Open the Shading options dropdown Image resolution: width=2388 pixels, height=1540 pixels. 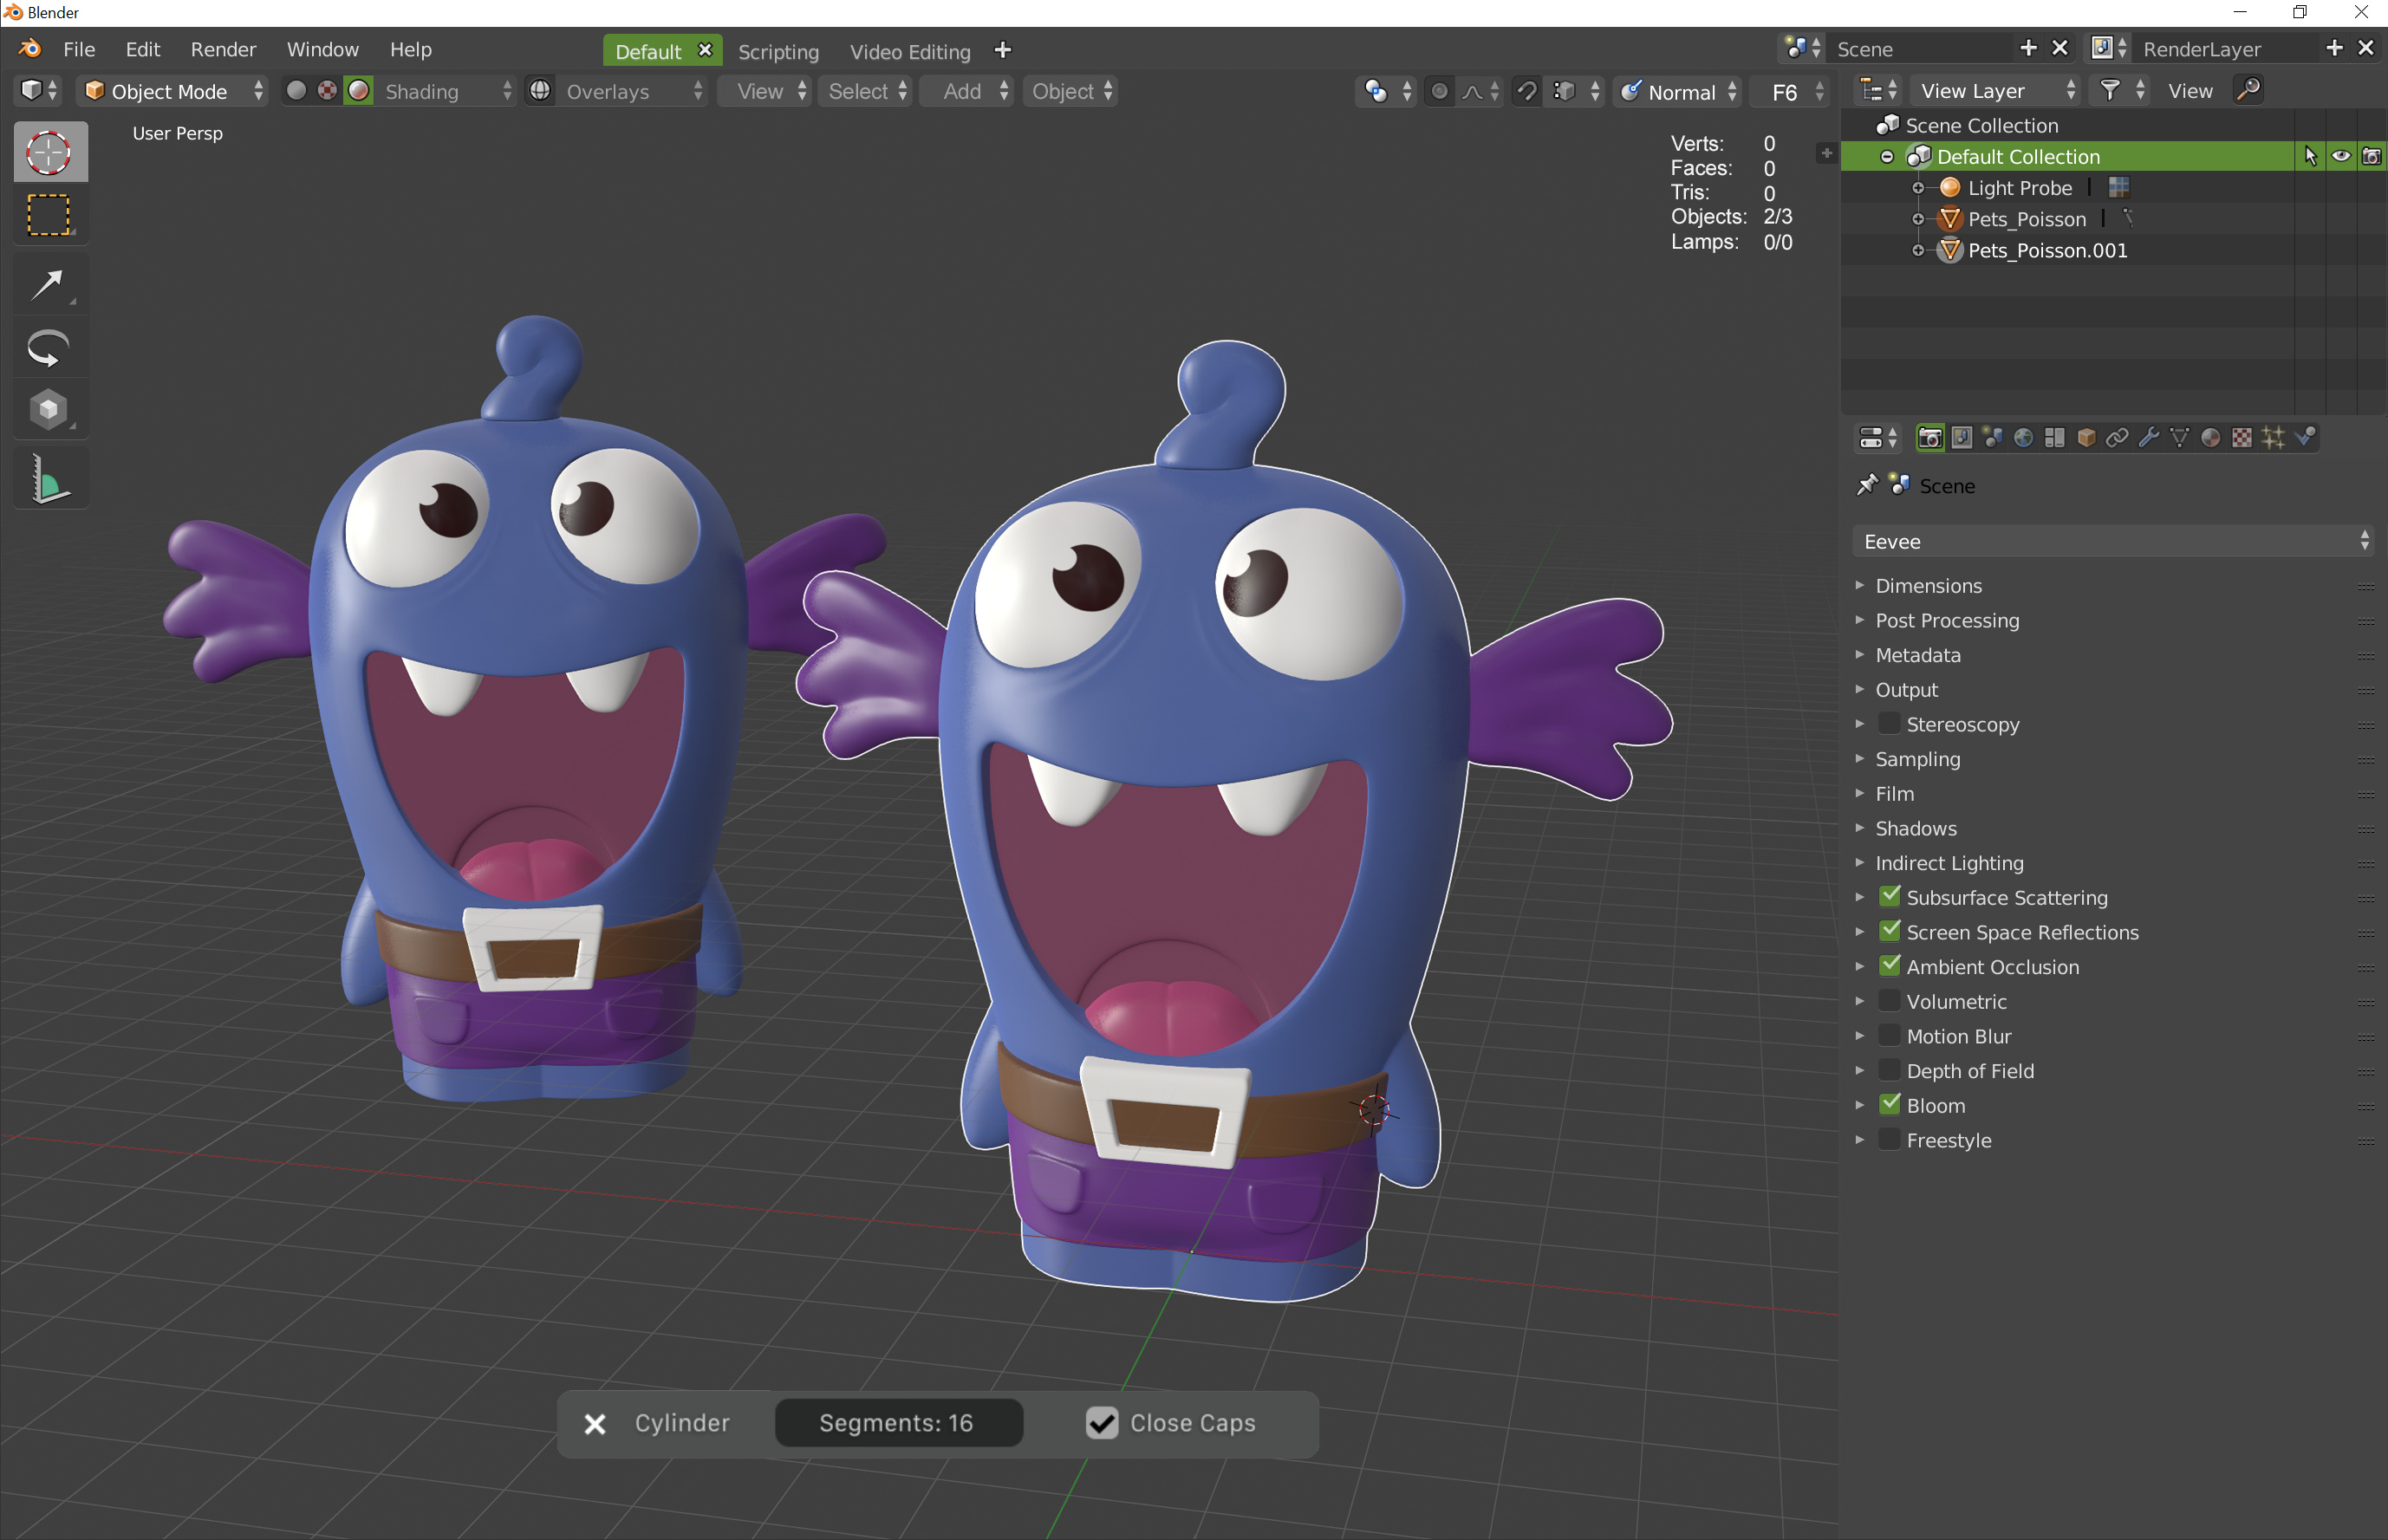click(446, 91)
